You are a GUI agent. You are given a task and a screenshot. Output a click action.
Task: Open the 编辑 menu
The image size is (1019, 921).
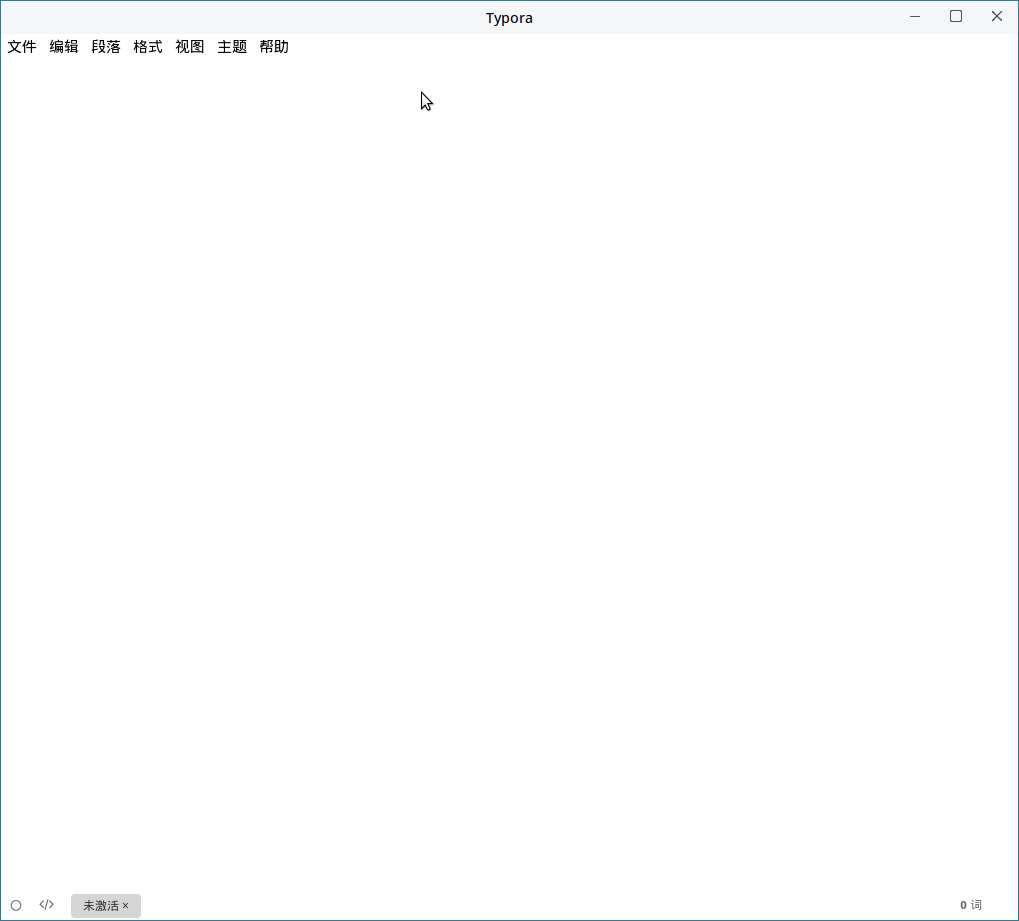(x=64, y=47)
